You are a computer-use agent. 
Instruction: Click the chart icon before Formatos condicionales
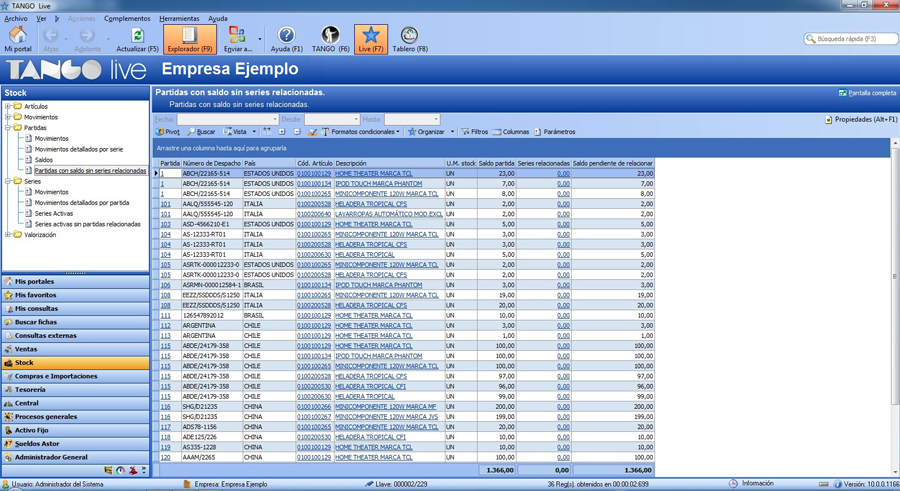click(x=312, y=132)
